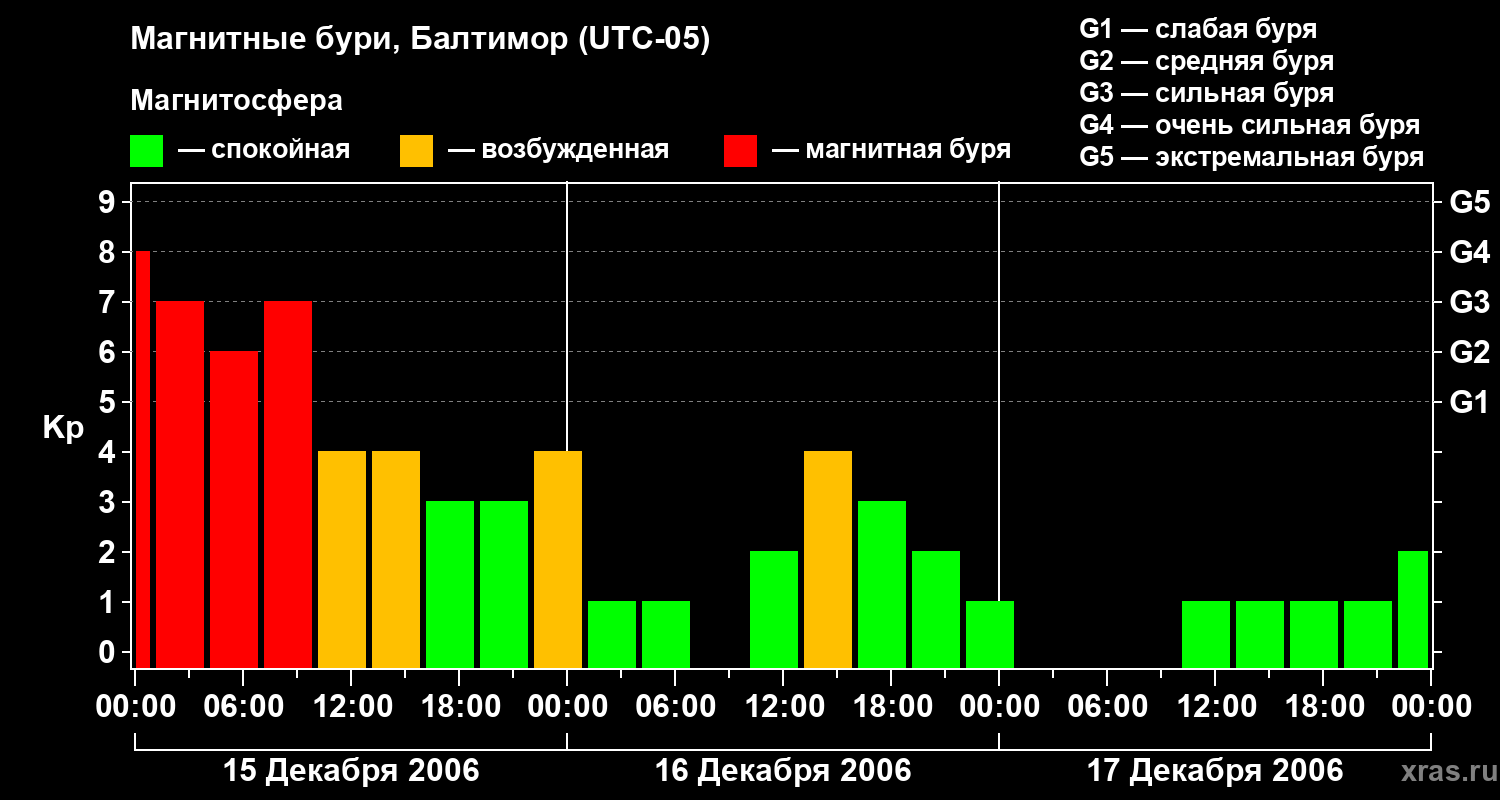Click the red 'магнитная буря' legend swatch
The width and height of the screenshot is (1500, 800).
pyautogui.click(x=740, y=151)
